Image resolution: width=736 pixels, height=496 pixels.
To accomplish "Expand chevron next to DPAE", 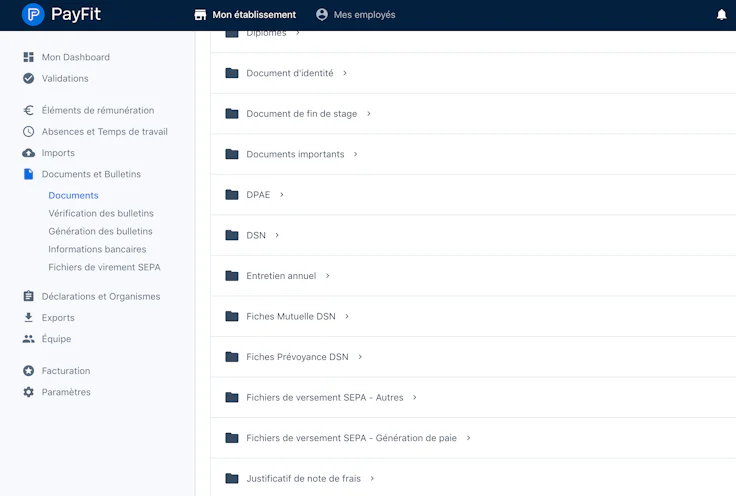I will [282, 195].
